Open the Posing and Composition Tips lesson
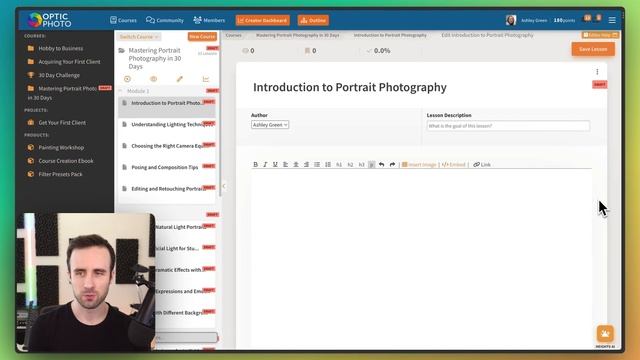 [x=167, y=167]
